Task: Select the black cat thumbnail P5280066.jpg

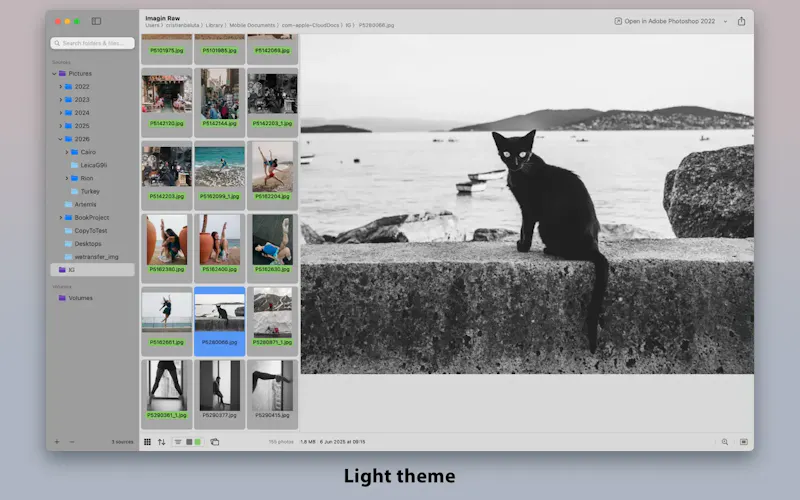Action: [219, 321]
